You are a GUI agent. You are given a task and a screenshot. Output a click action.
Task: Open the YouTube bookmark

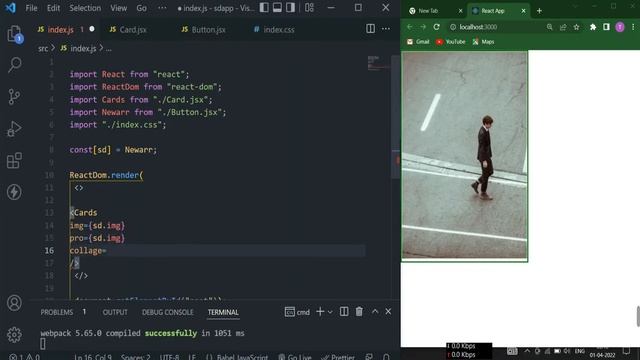[451, 42]
